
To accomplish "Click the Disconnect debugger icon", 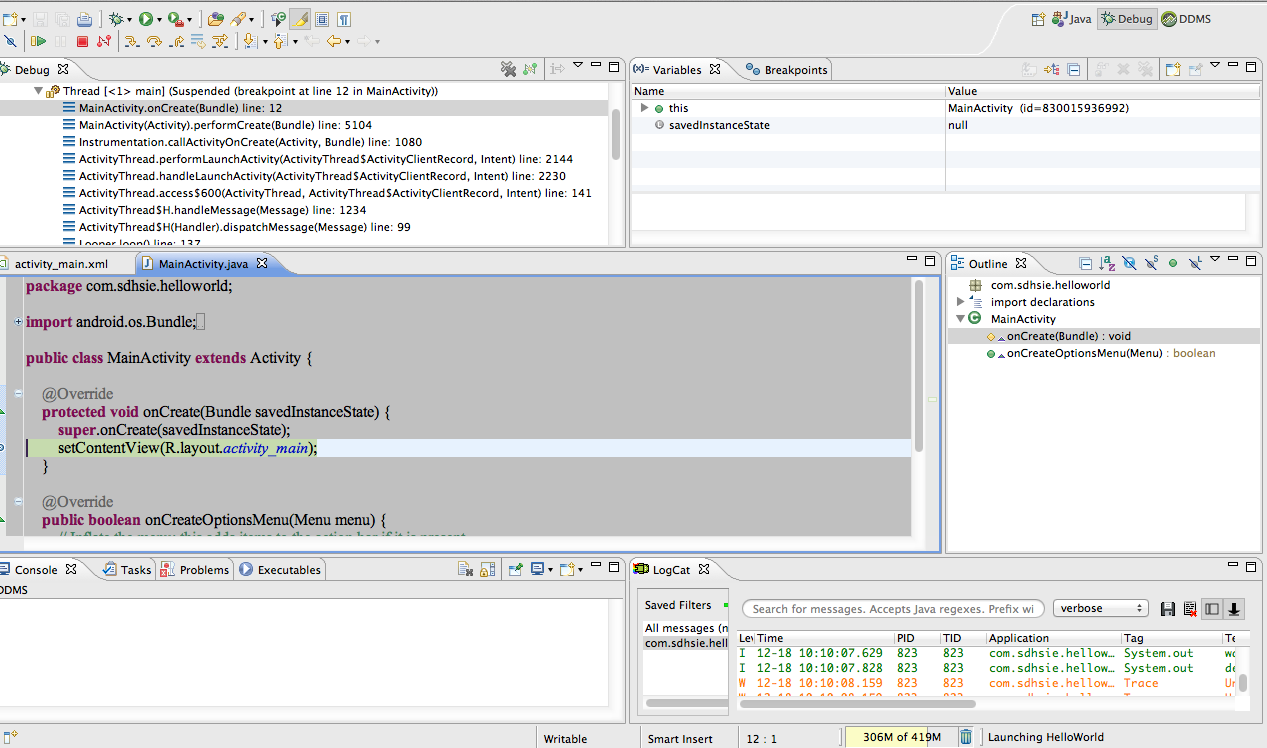I will point(104,42).
